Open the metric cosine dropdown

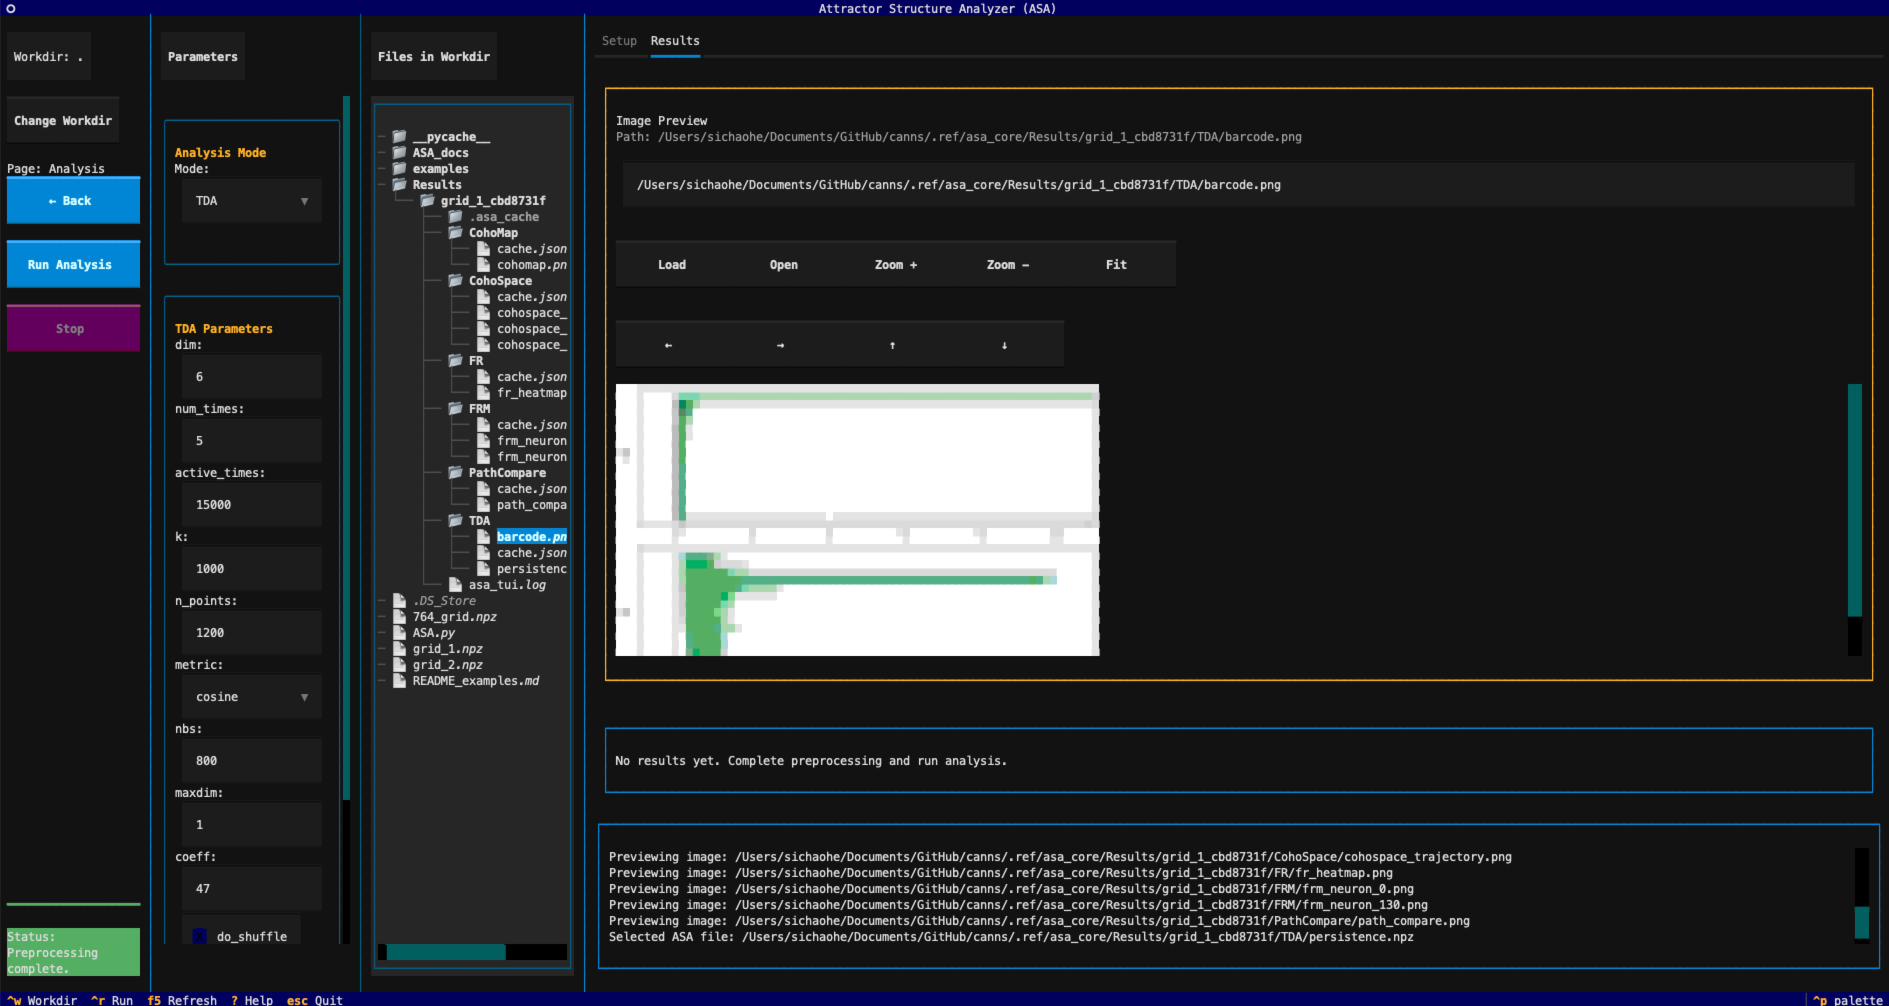251,697
